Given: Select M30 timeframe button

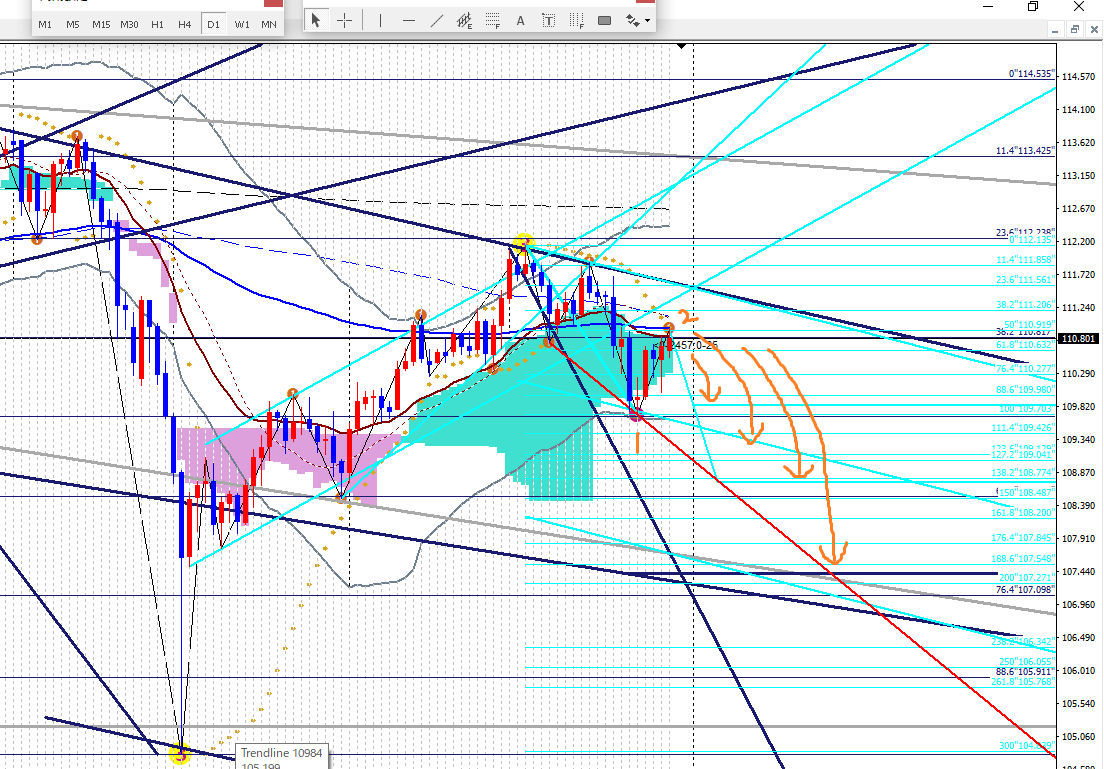Looking at the screenshot, I should click(x=129, y=24).
